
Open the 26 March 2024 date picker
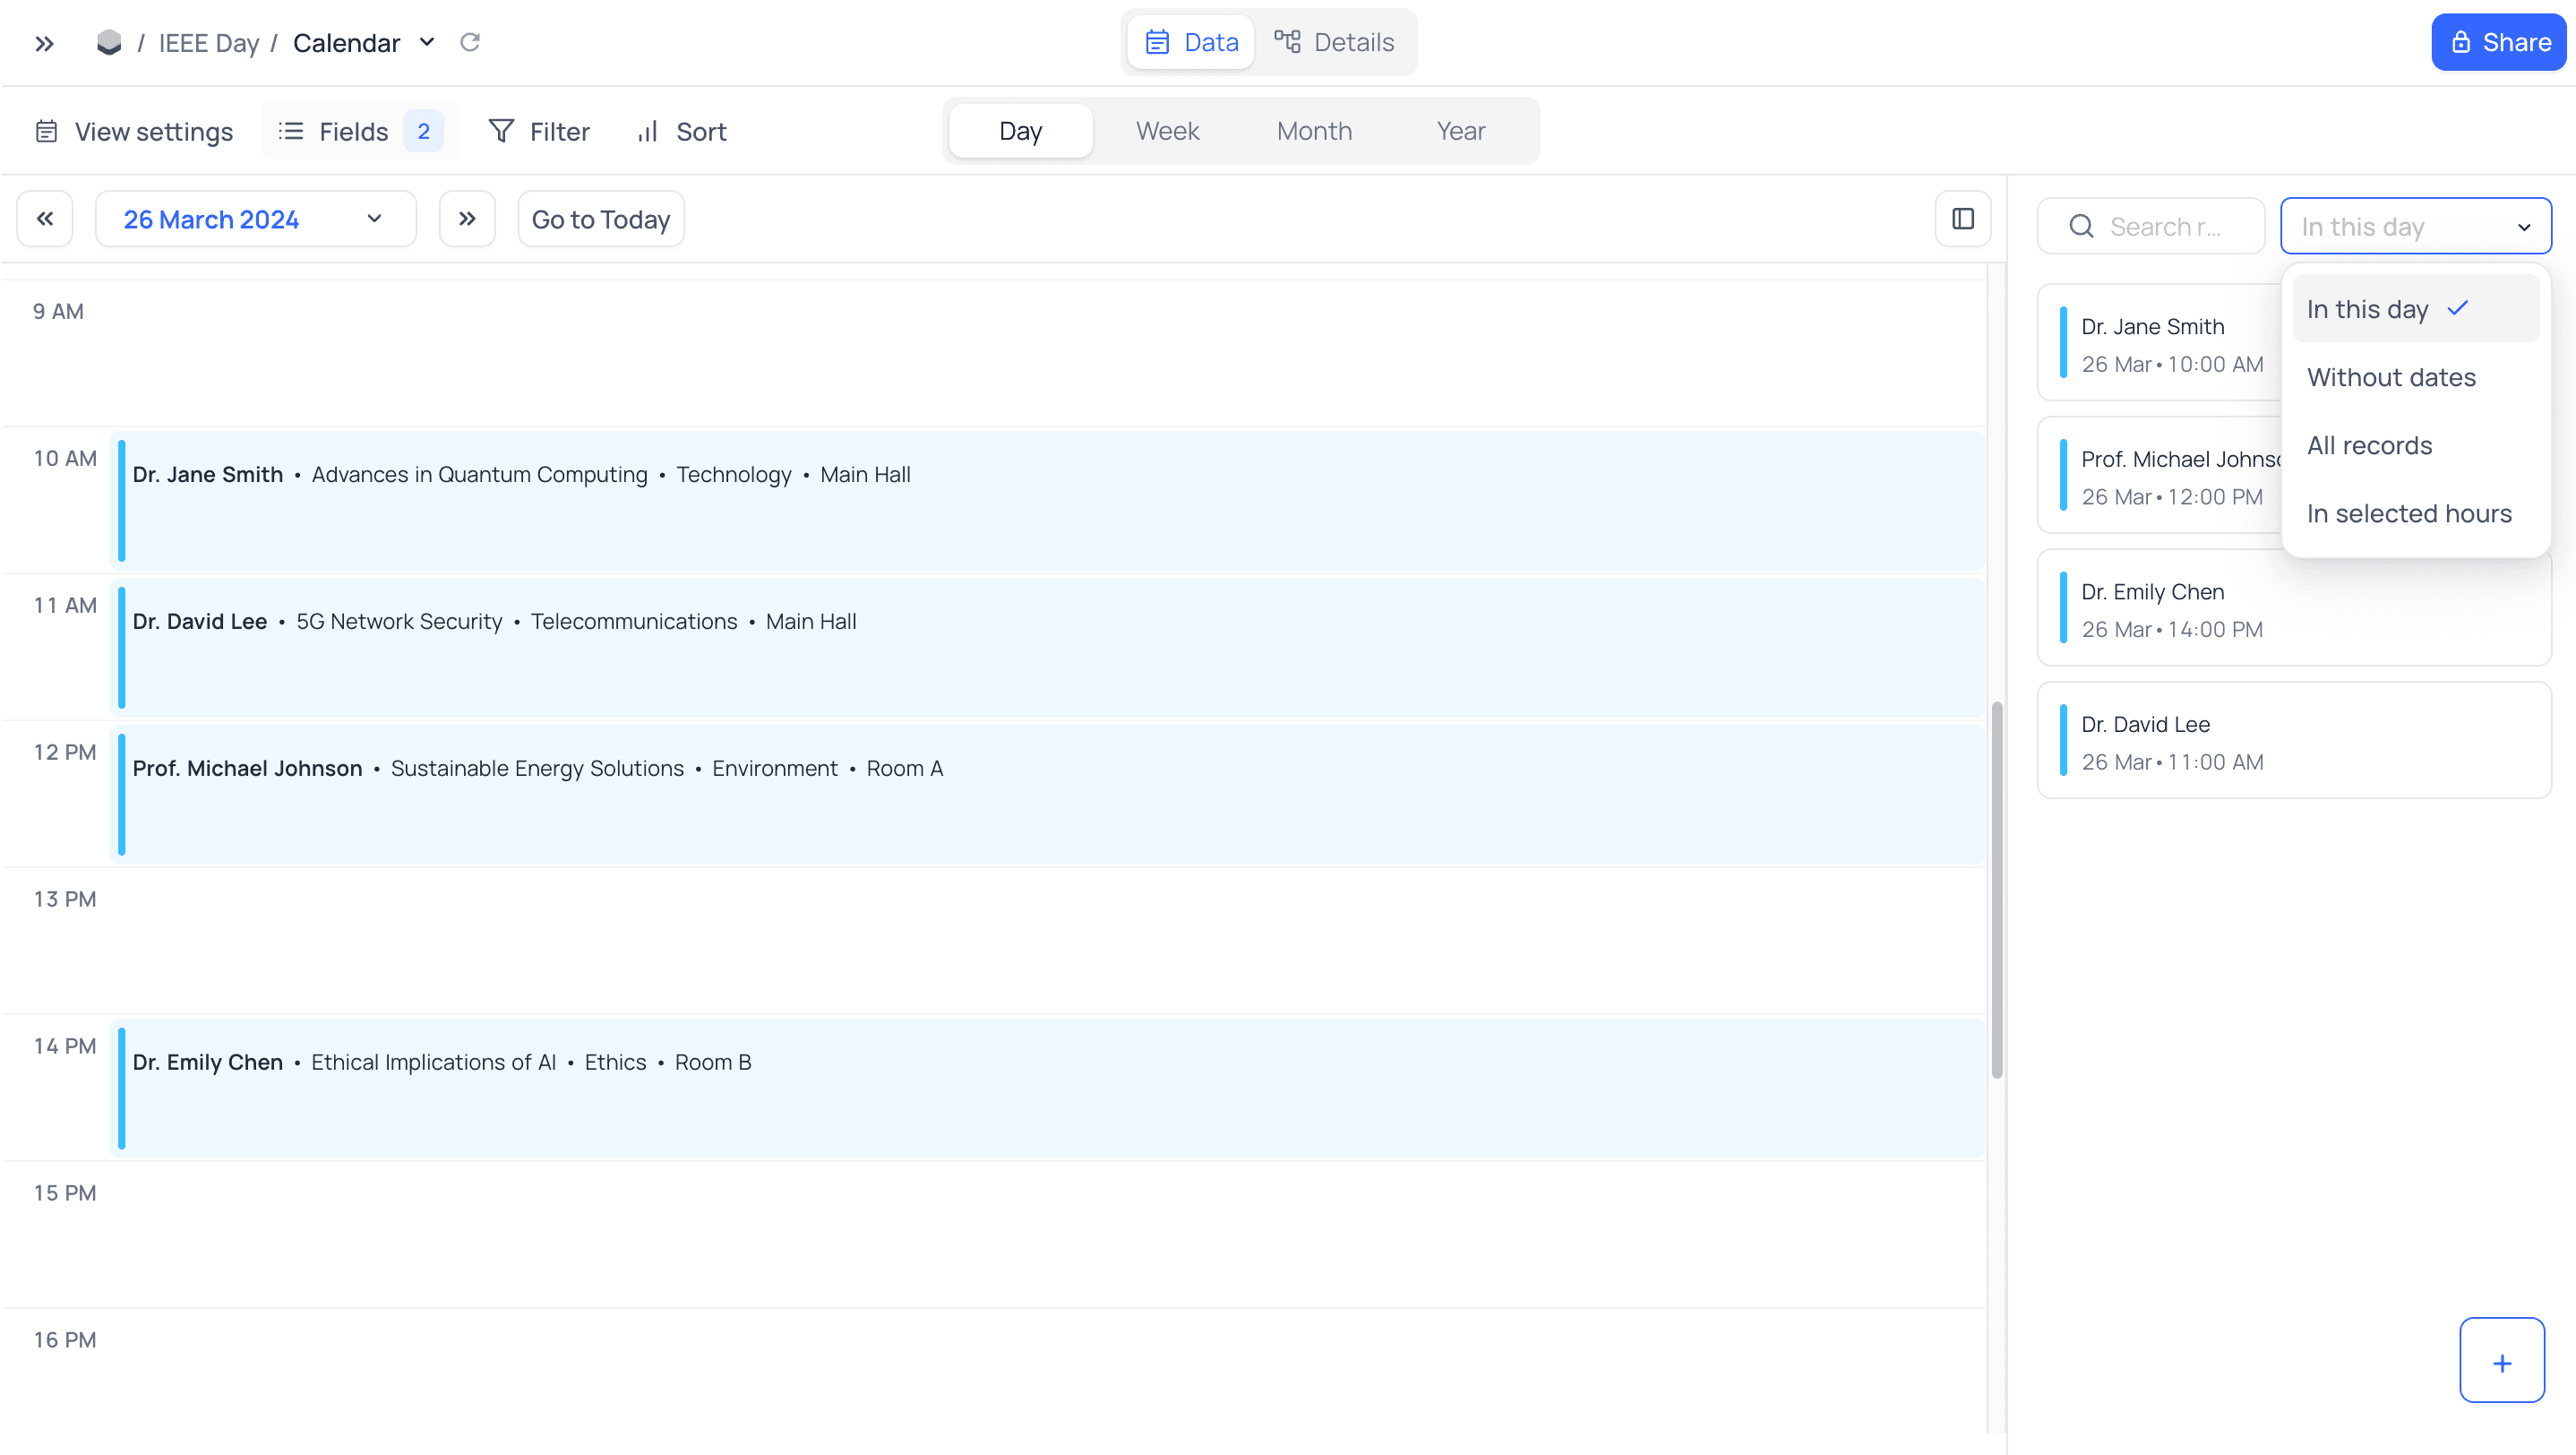coord(254,219)
